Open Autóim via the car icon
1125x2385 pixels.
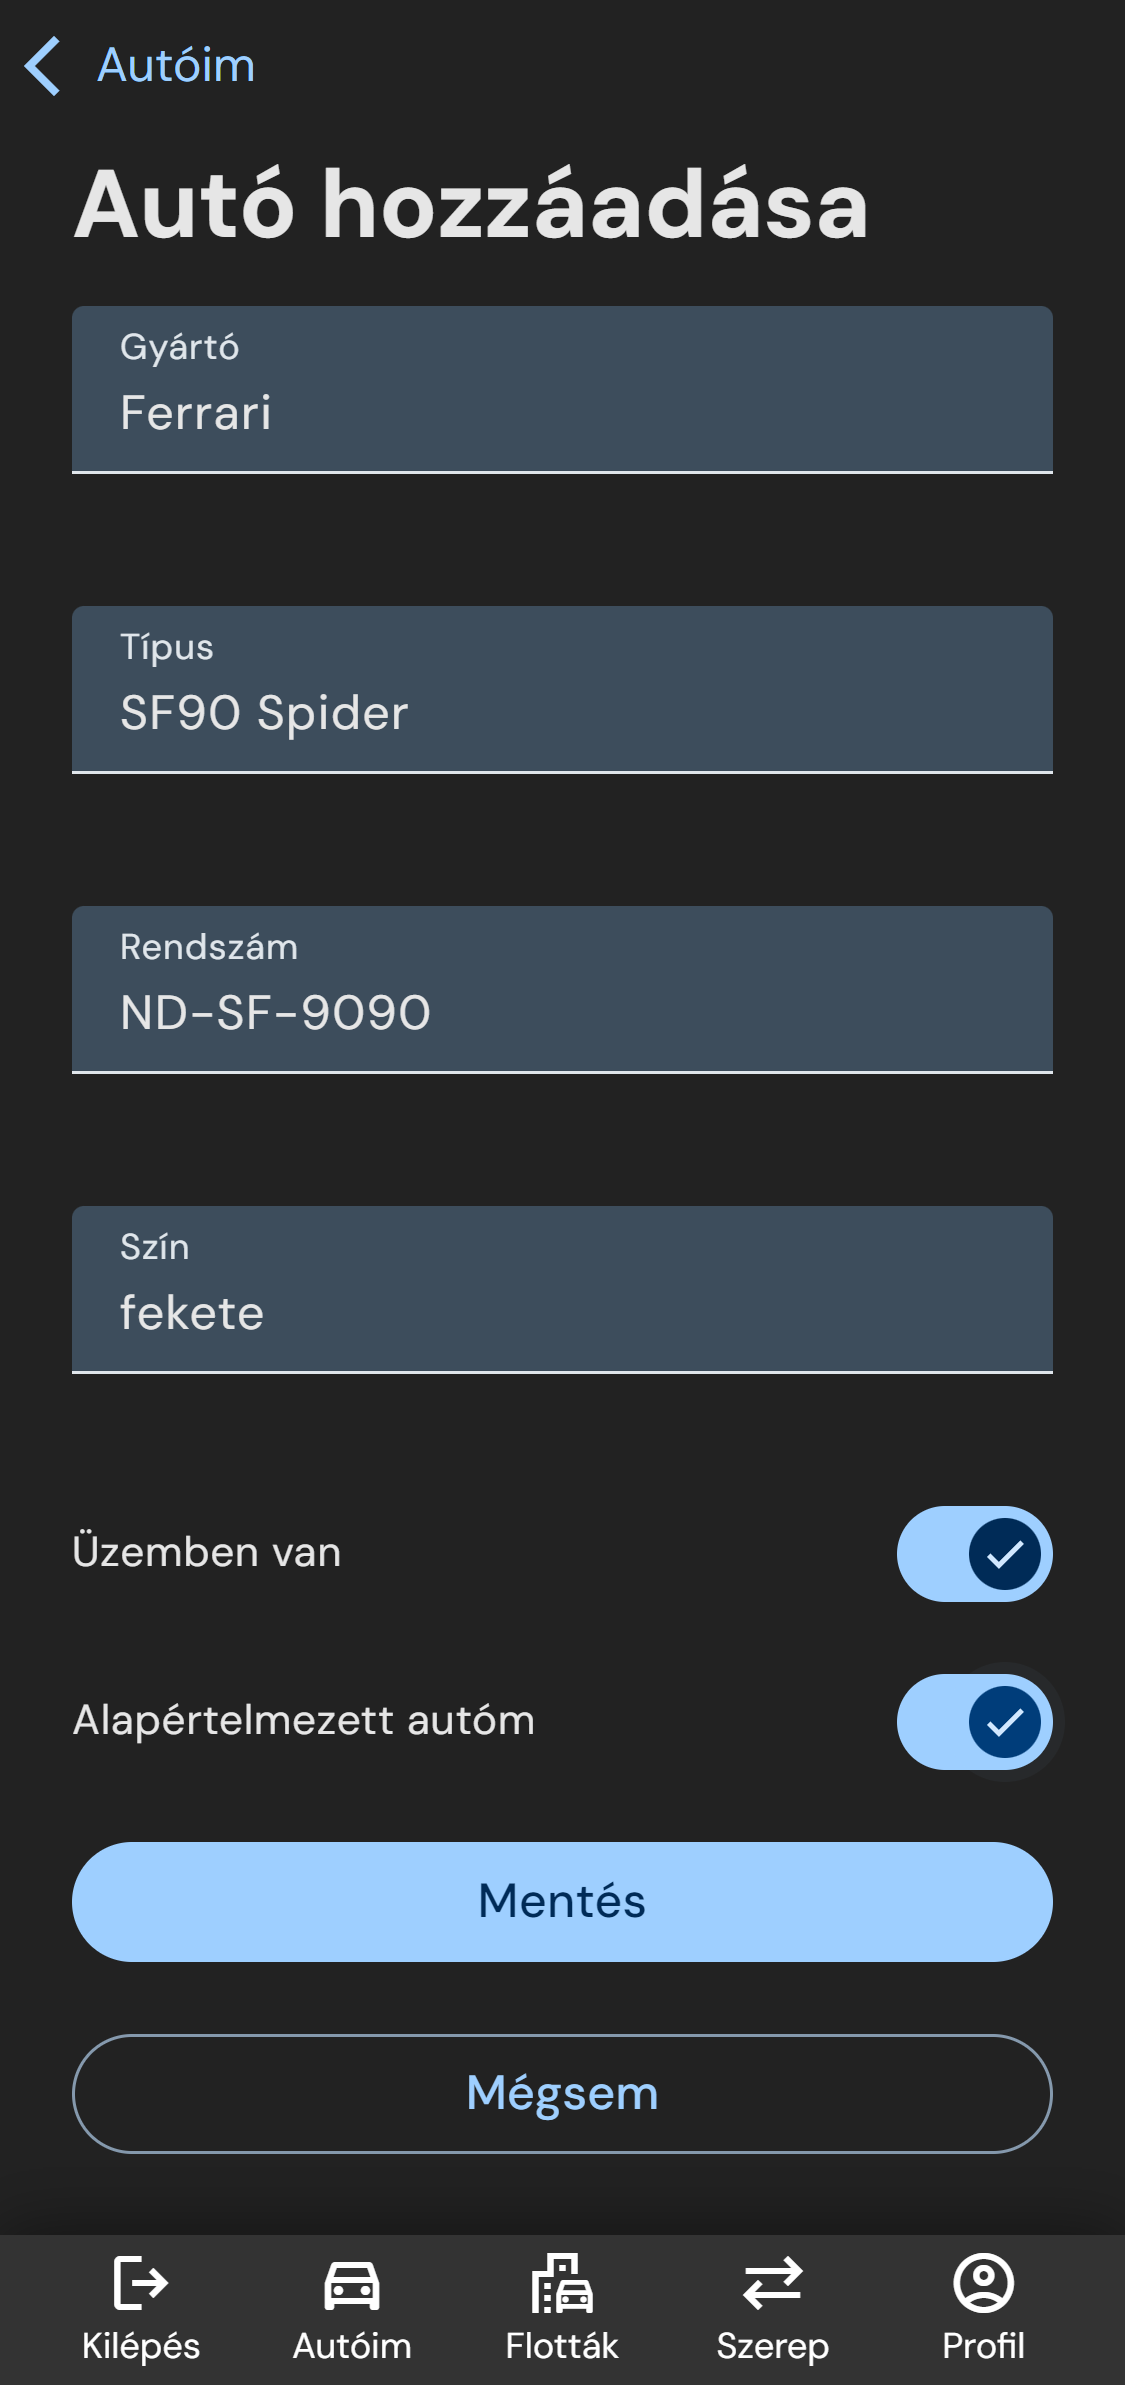tap(351, 2284)
